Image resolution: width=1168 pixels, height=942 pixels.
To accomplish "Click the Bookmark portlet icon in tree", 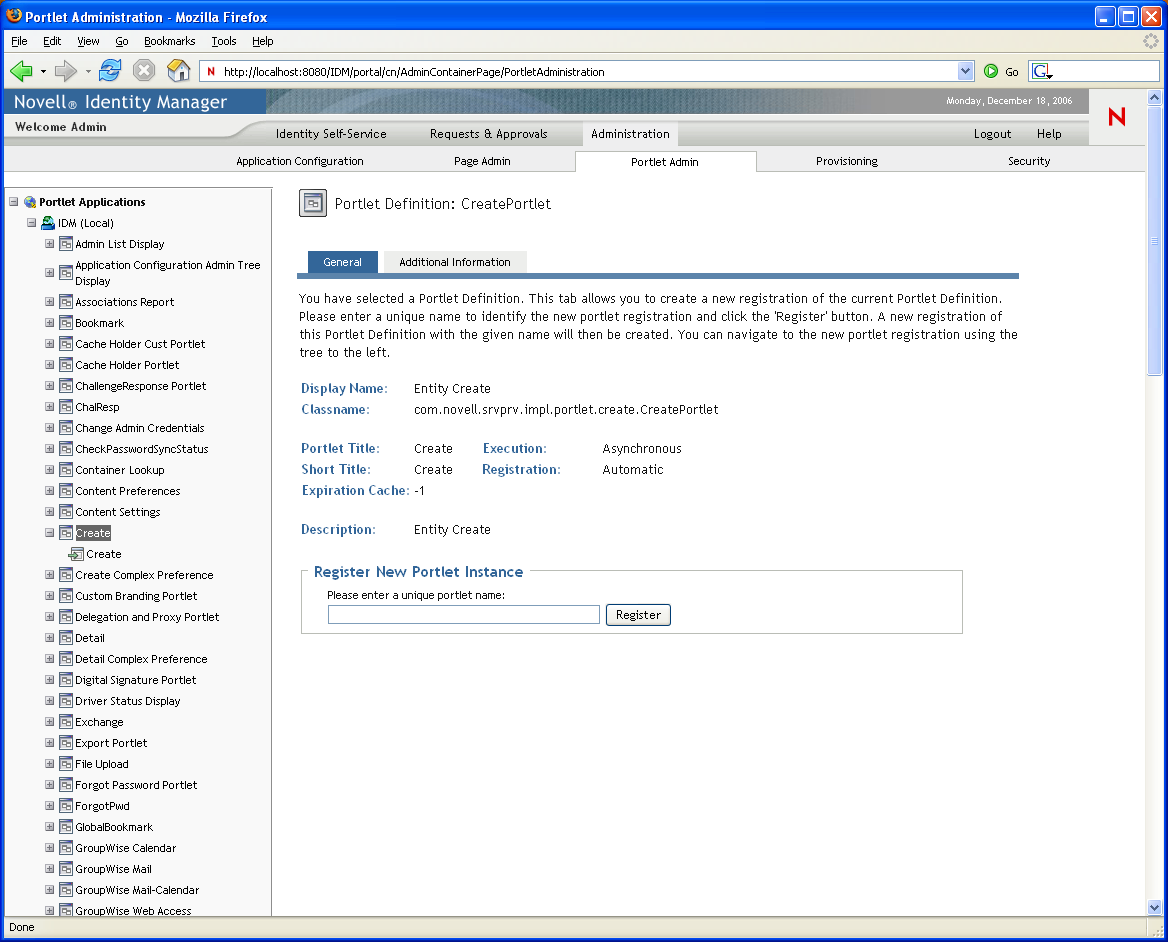I will click(x=66, y=323).
